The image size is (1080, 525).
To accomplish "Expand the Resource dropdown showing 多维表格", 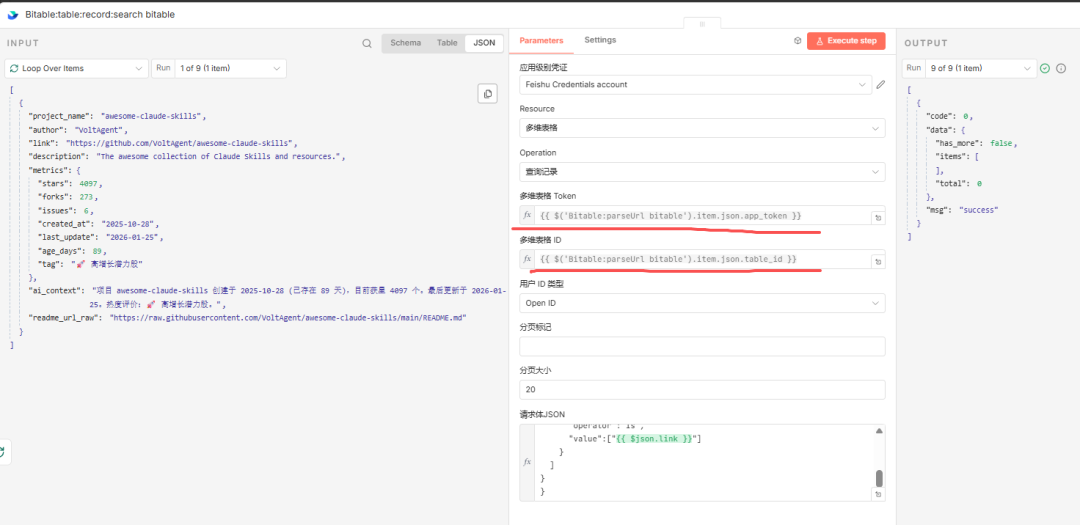I will click(701, 128).
